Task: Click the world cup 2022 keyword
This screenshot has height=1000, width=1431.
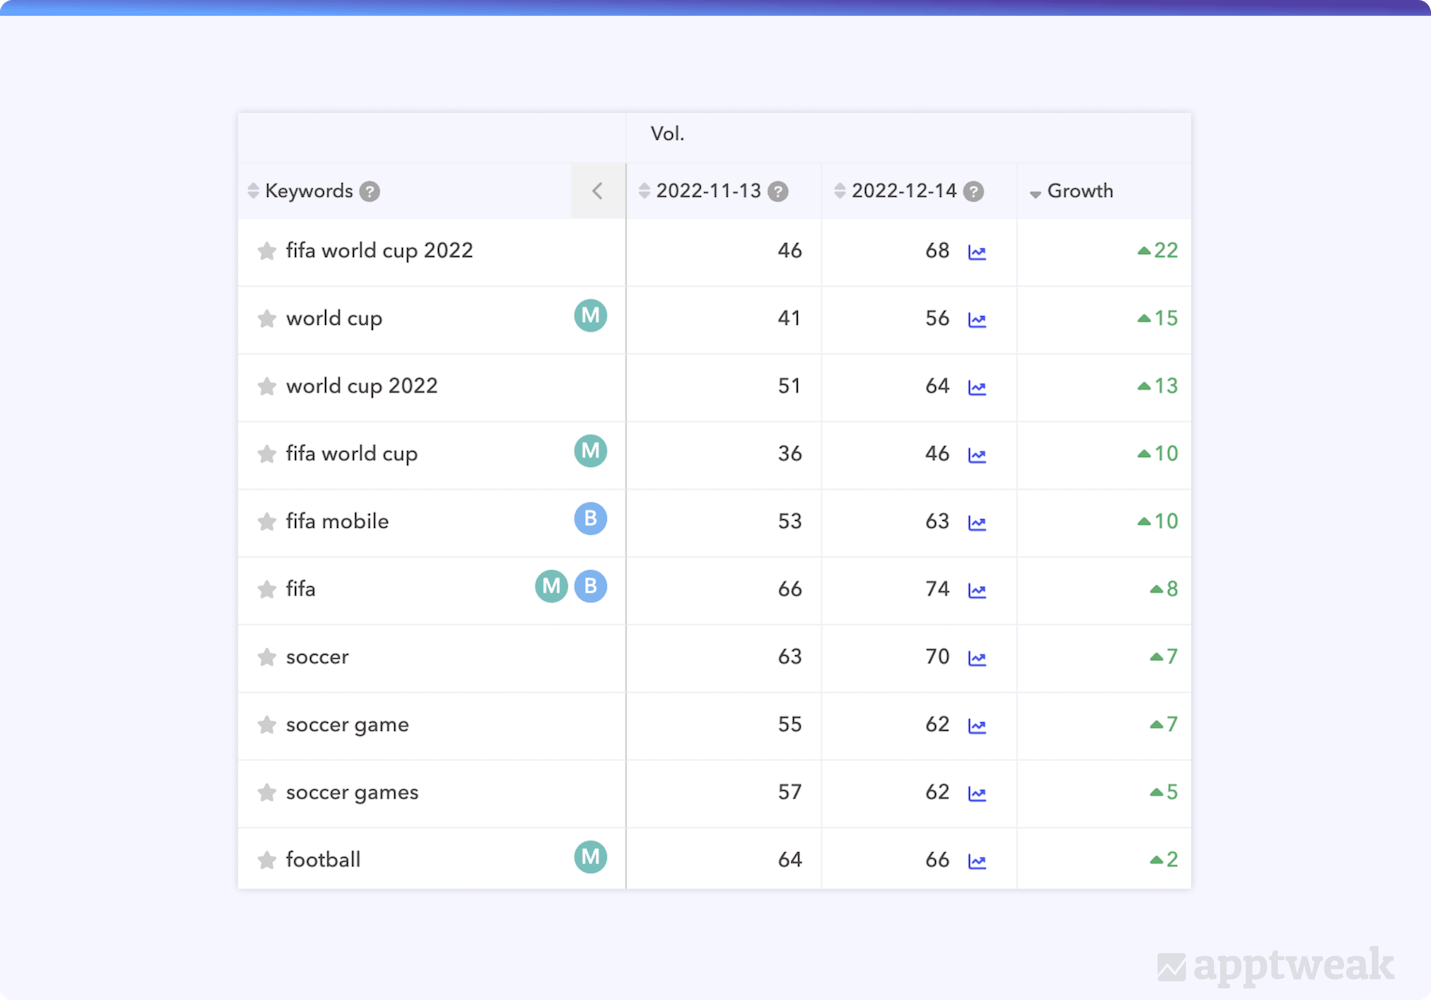Action: pyautogui.click(x=361, y=386)
